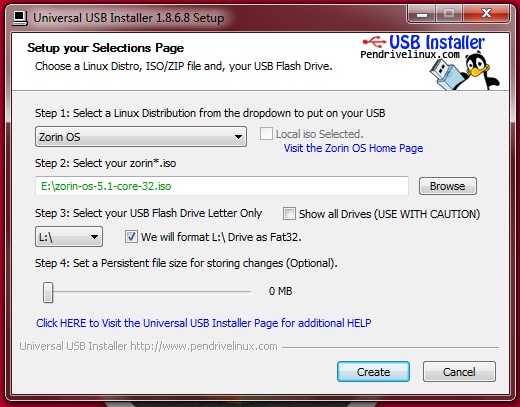This screenshot has height=407, width=520.
Task: Open the additional HELP page link
Action: [x=204, y=323]
